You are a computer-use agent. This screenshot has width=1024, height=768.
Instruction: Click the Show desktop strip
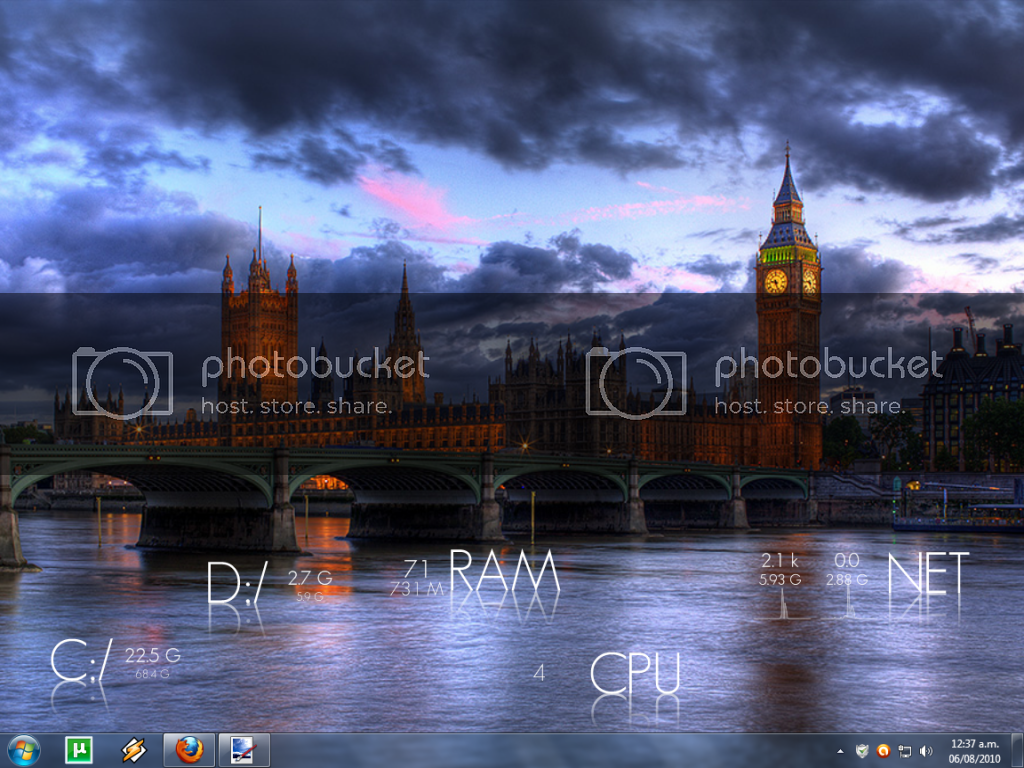1017,750
